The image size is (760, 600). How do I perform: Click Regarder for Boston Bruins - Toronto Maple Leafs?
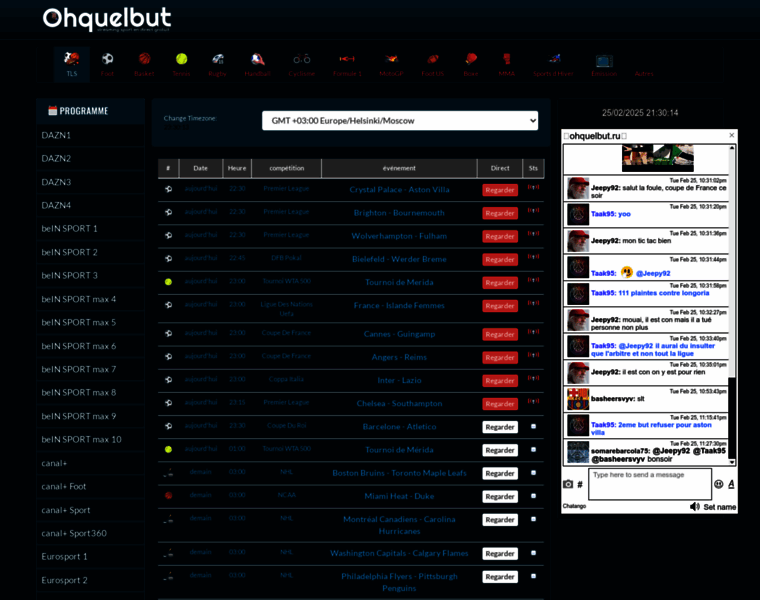(x=500, y=474)
